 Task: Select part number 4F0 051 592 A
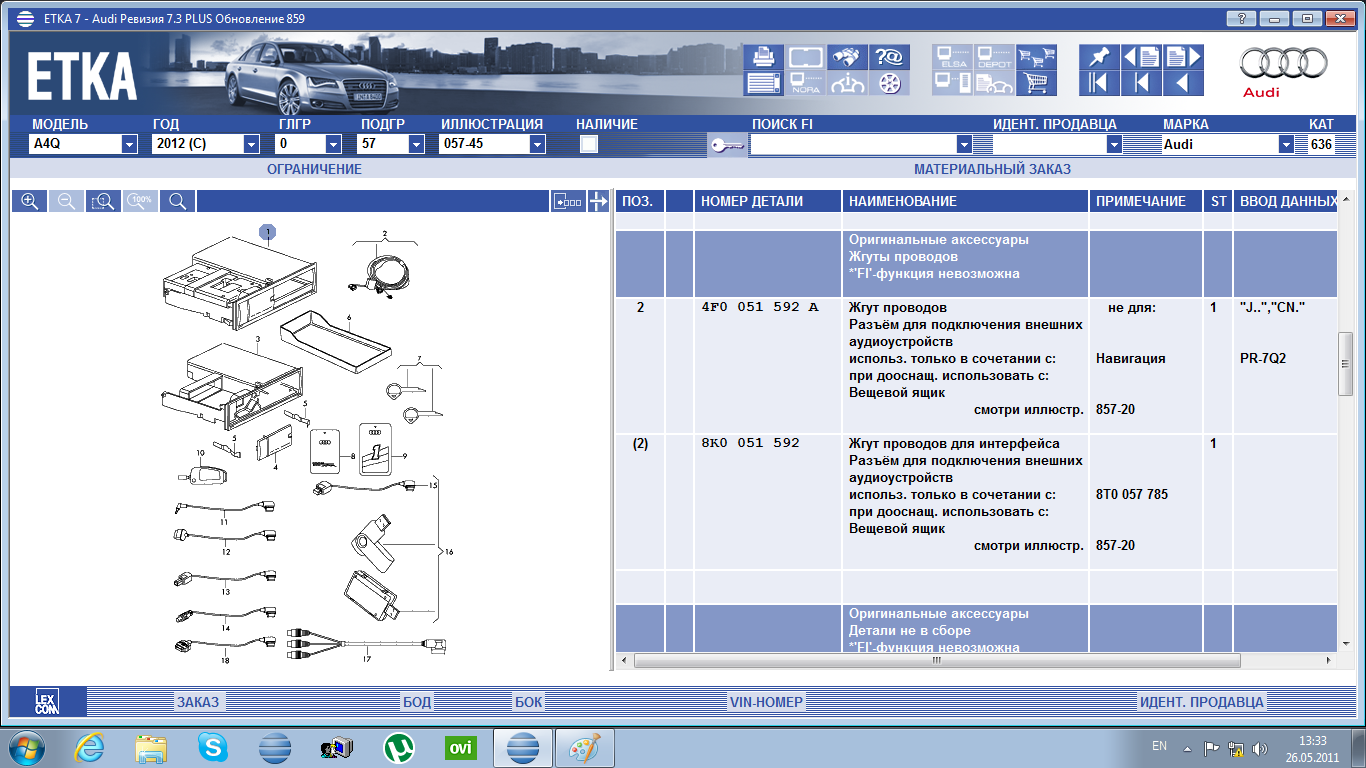click(760, 307)
